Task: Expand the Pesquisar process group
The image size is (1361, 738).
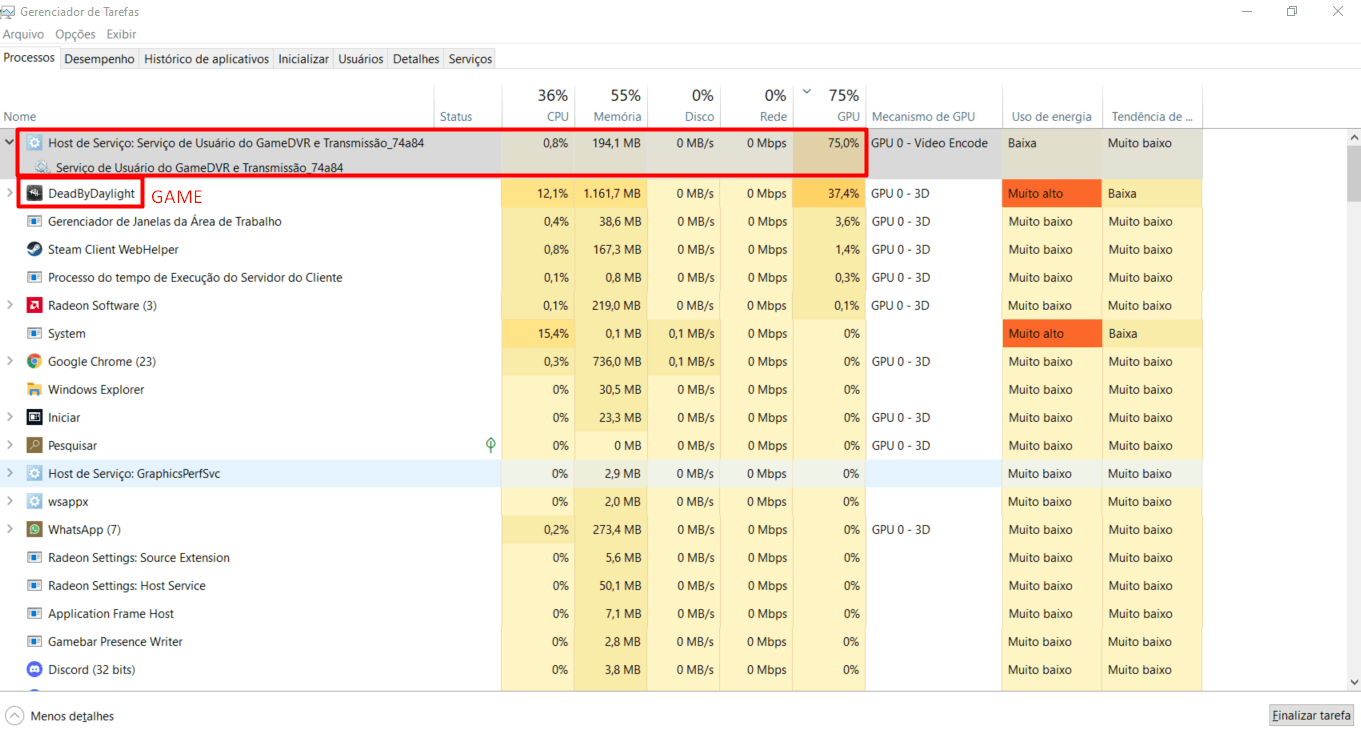Action: click(x=10, y=445)
